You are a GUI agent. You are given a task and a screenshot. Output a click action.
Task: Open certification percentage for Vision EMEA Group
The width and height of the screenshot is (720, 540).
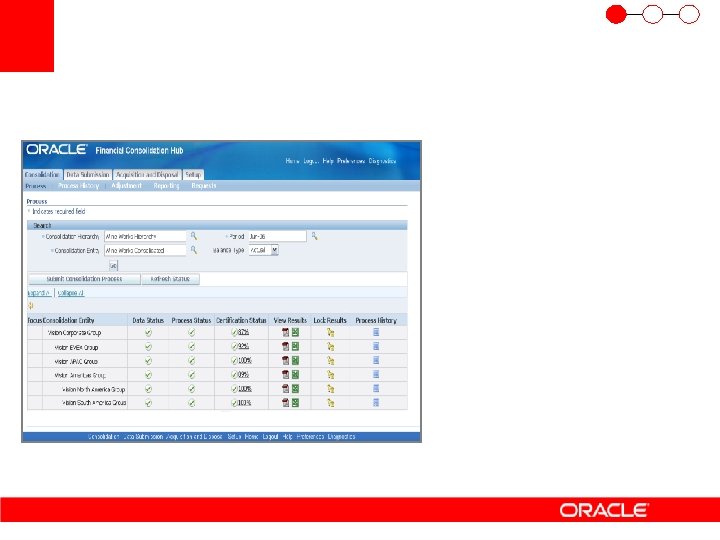click(243, 346)
